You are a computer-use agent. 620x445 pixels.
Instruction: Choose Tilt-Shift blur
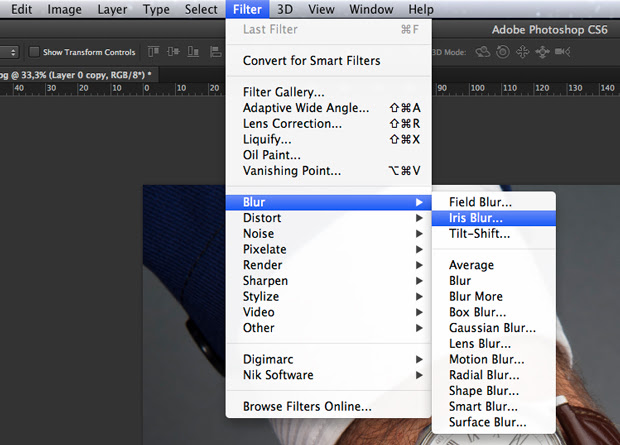coord(494,234)
